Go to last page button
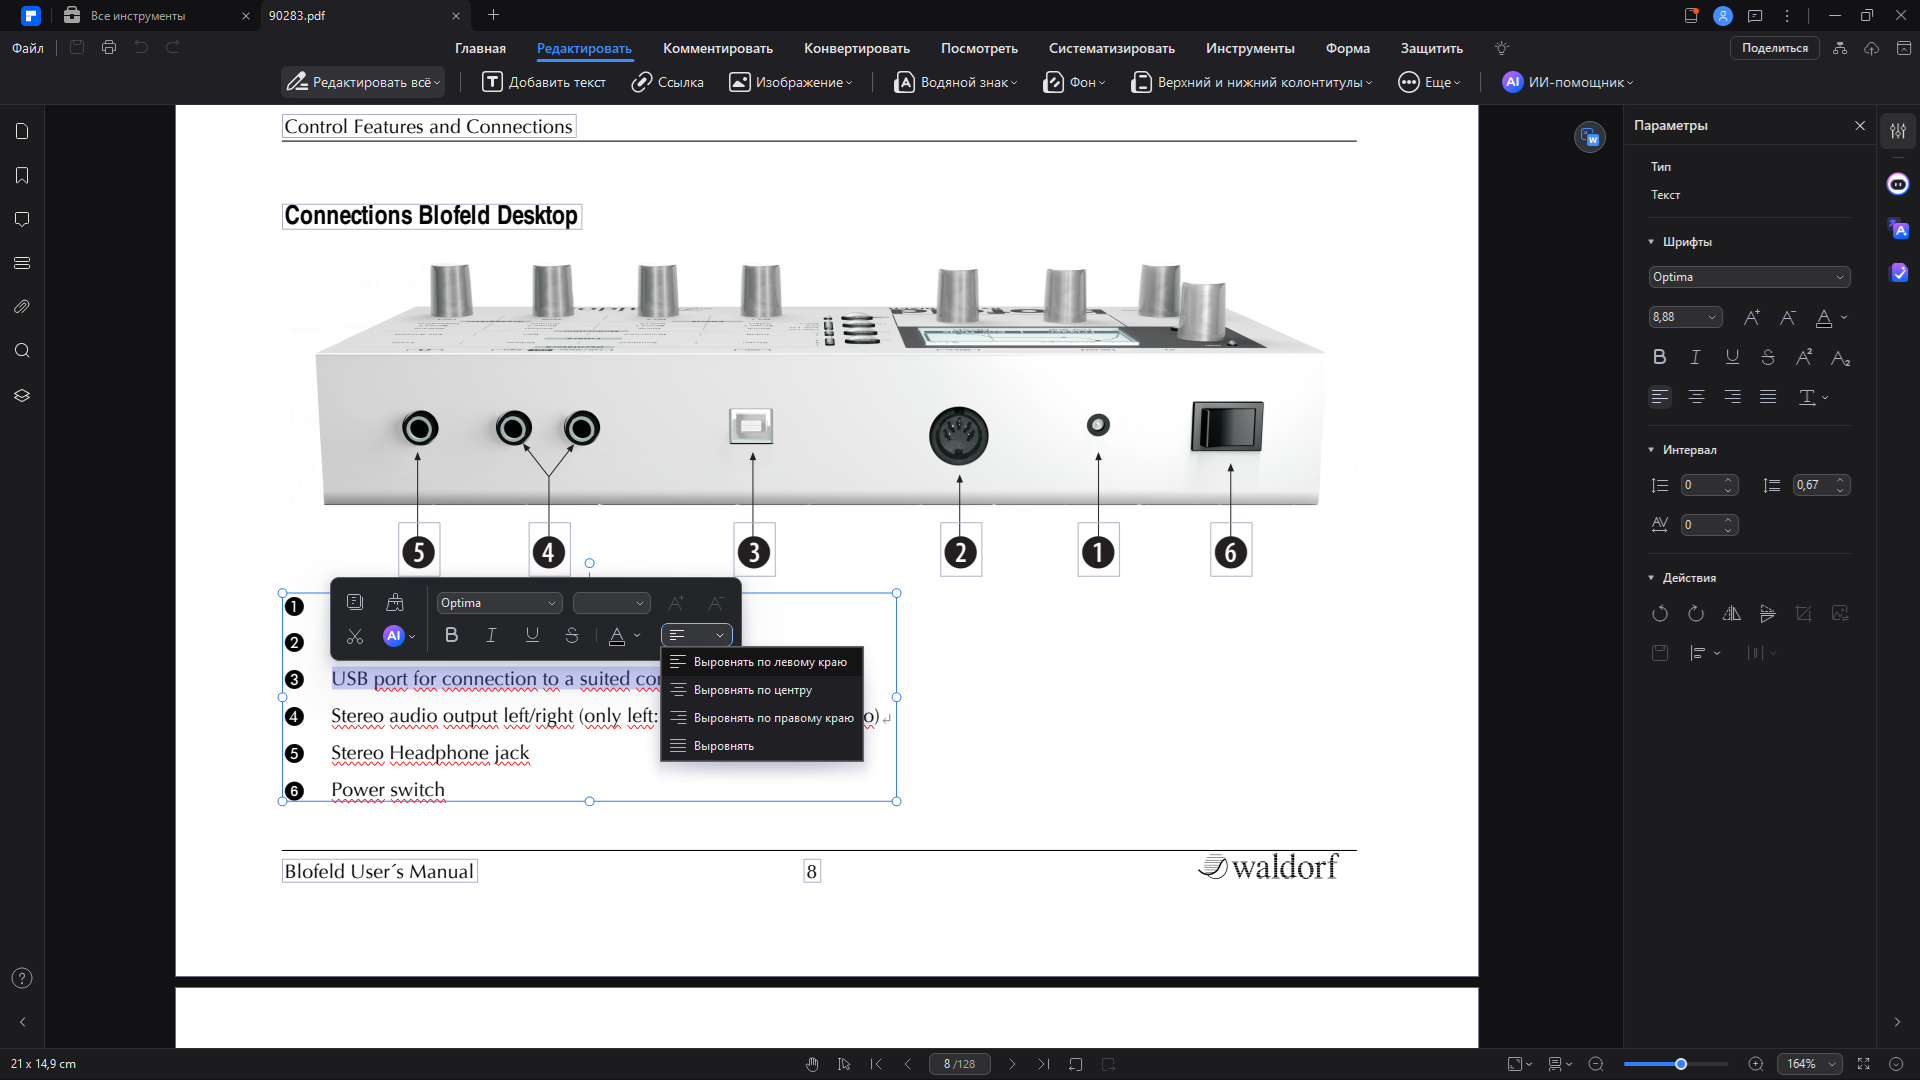 (x=1044, y=1064)
